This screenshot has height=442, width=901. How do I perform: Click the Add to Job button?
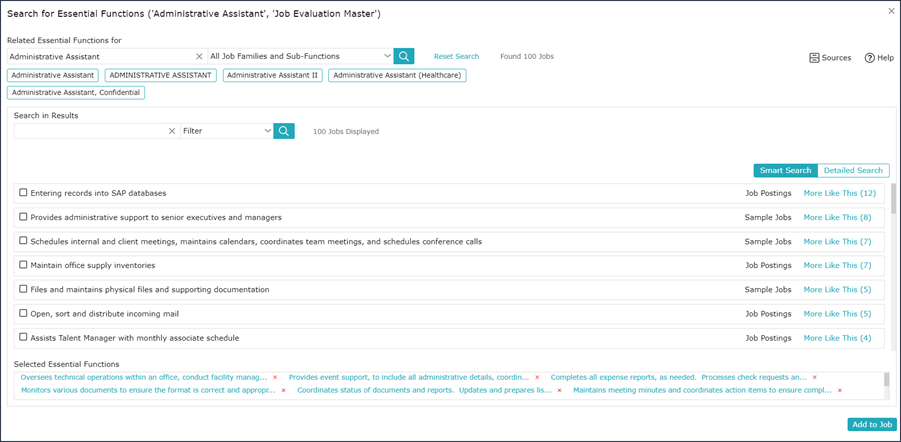click(872, 424)
